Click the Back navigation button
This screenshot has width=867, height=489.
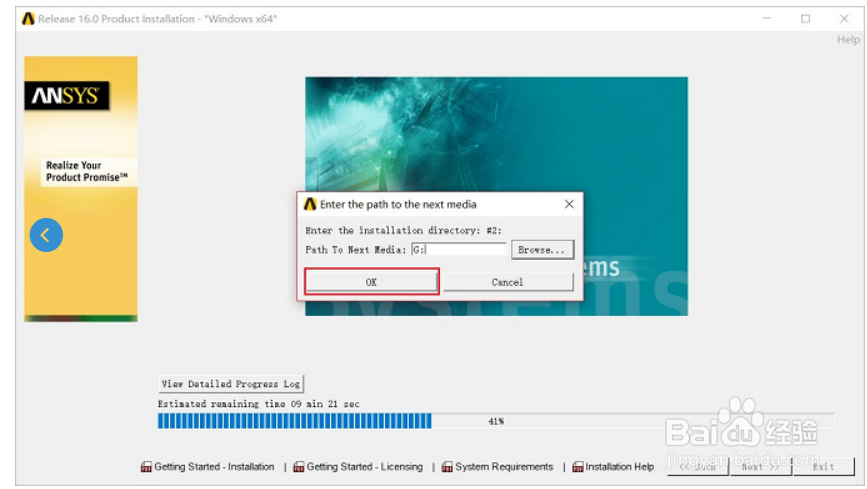[698, 467]
